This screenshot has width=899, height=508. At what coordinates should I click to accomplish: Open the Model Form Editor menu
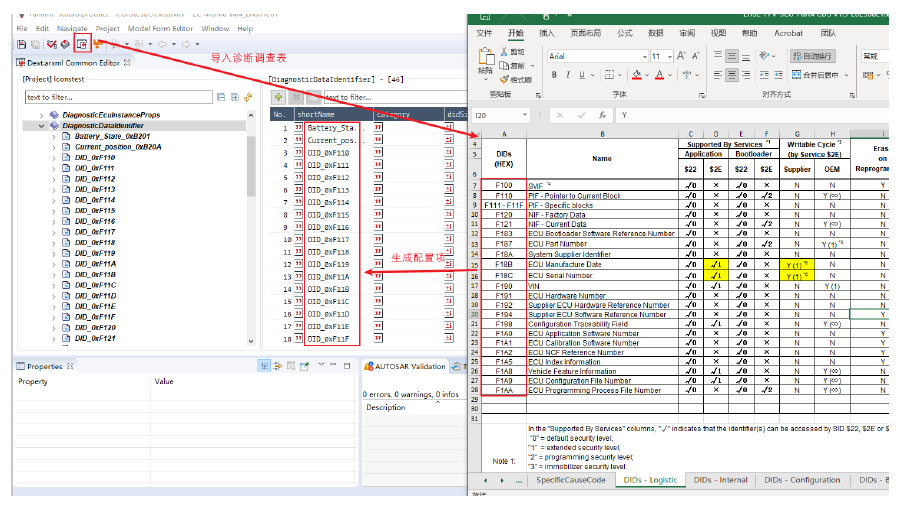pos(160,28)
